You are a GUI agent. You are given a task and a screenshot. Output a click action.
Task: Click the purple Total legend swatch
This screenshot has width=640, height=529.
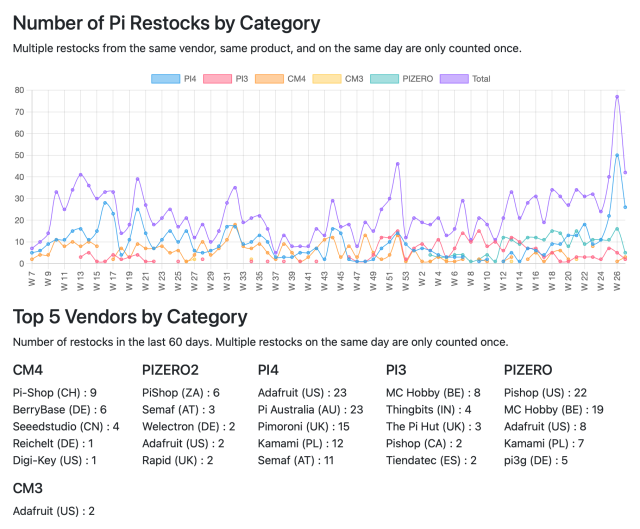[x=453, y=79]
